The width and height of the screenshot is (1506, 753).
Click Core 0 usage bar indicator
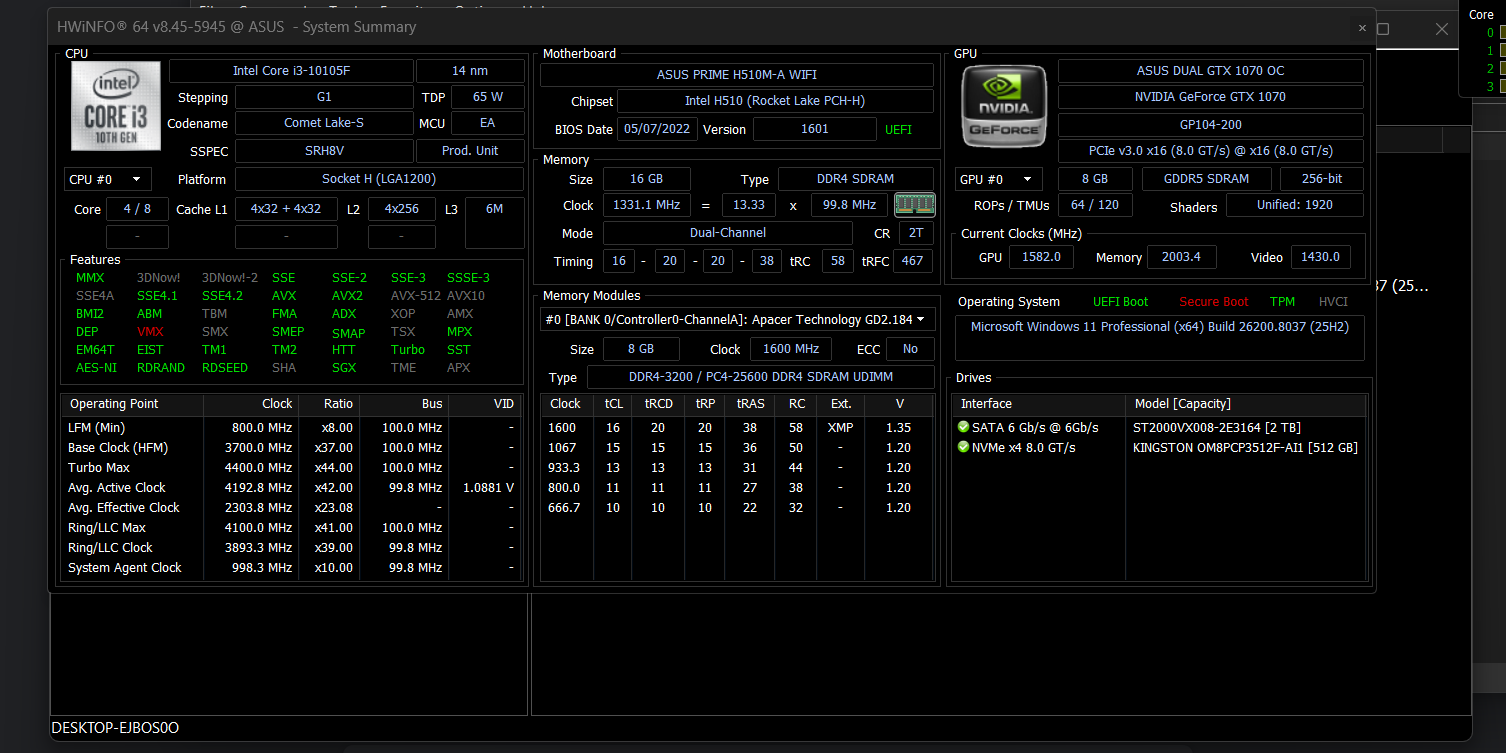1502,33
